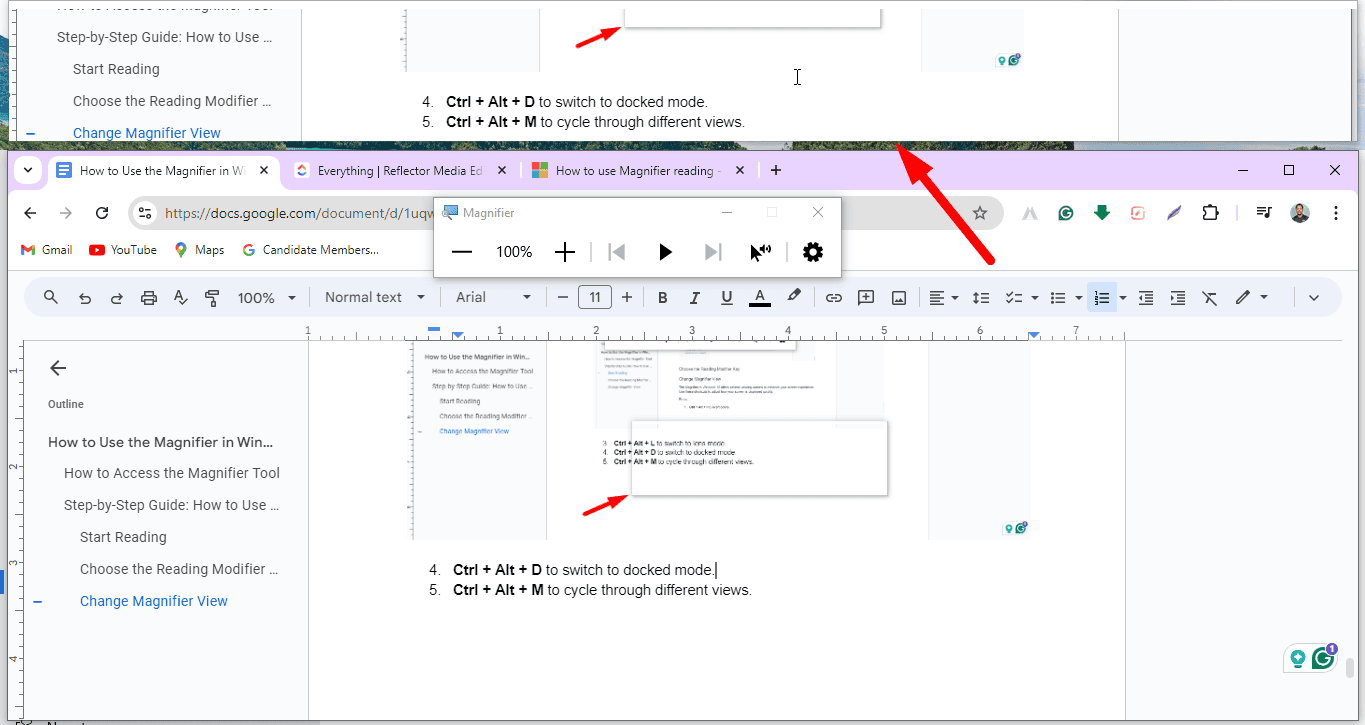Jump to Start Reading in the outline
This screenshot has width=1365, height=725.
pyautogui.click(x=123, y=537)
